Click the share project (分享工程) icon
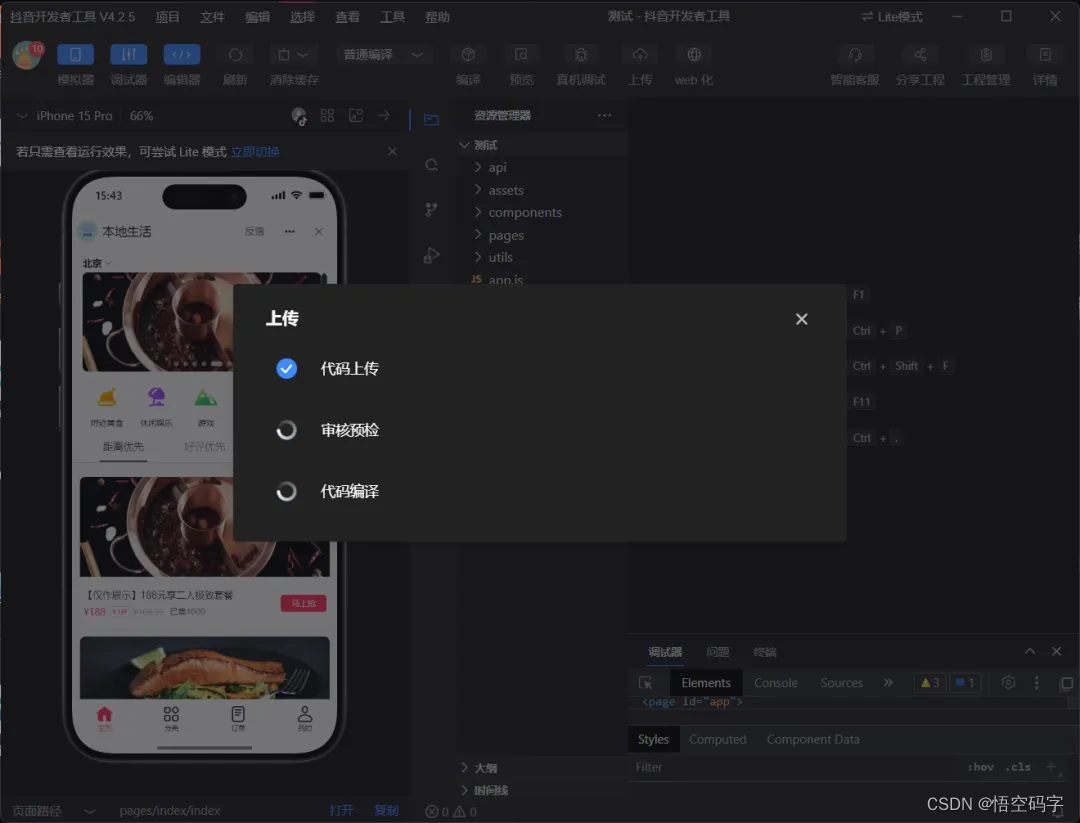 (920, 54)
